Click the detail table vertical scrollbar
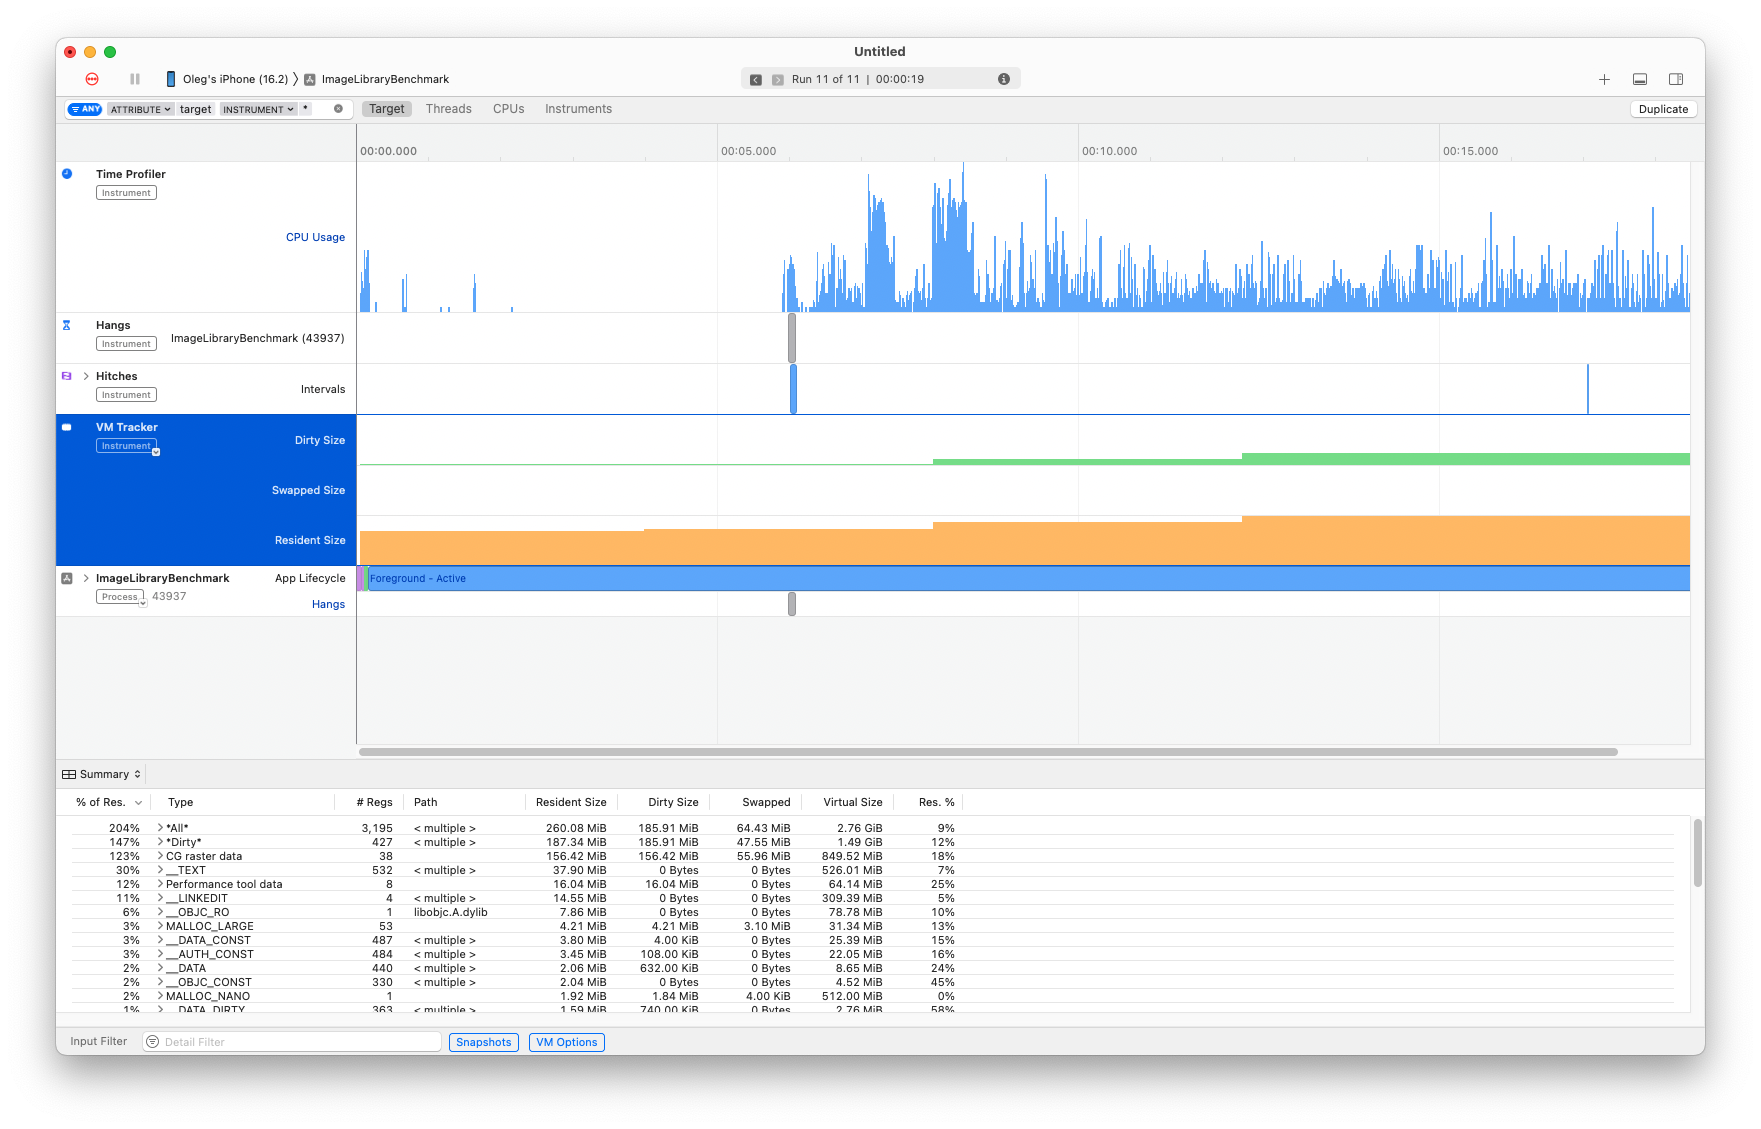The height and width of the screenshot is (1129, 1761). coord(1697,852)
